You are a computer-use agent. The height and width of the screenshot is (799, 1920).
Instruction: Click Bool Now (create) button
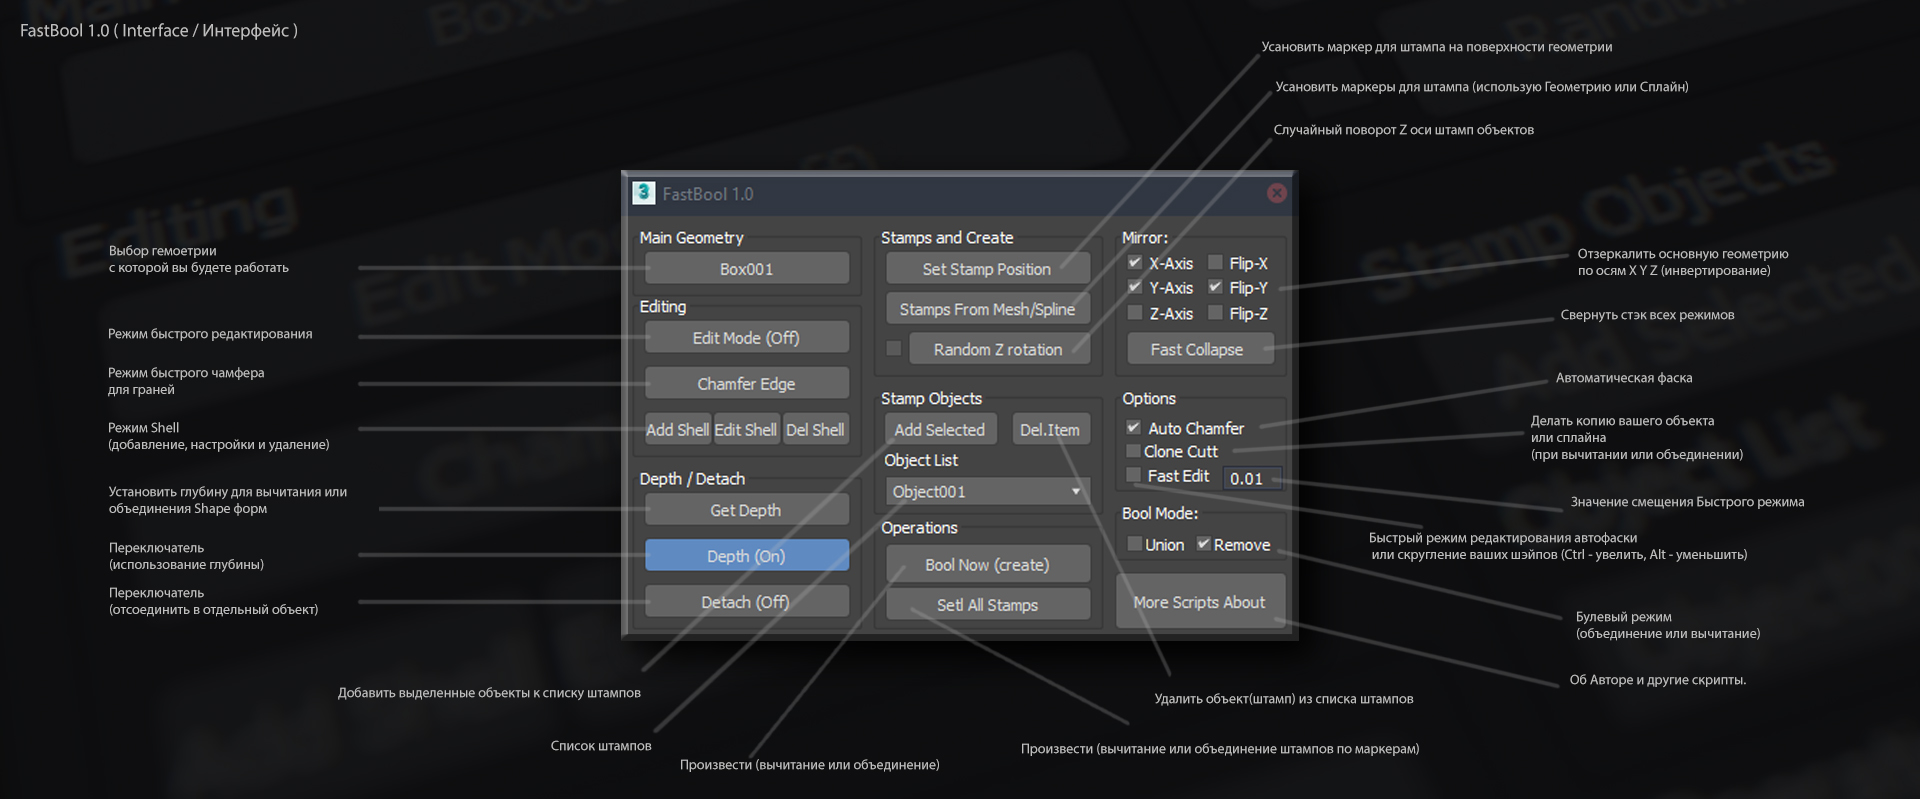point(987,564)
